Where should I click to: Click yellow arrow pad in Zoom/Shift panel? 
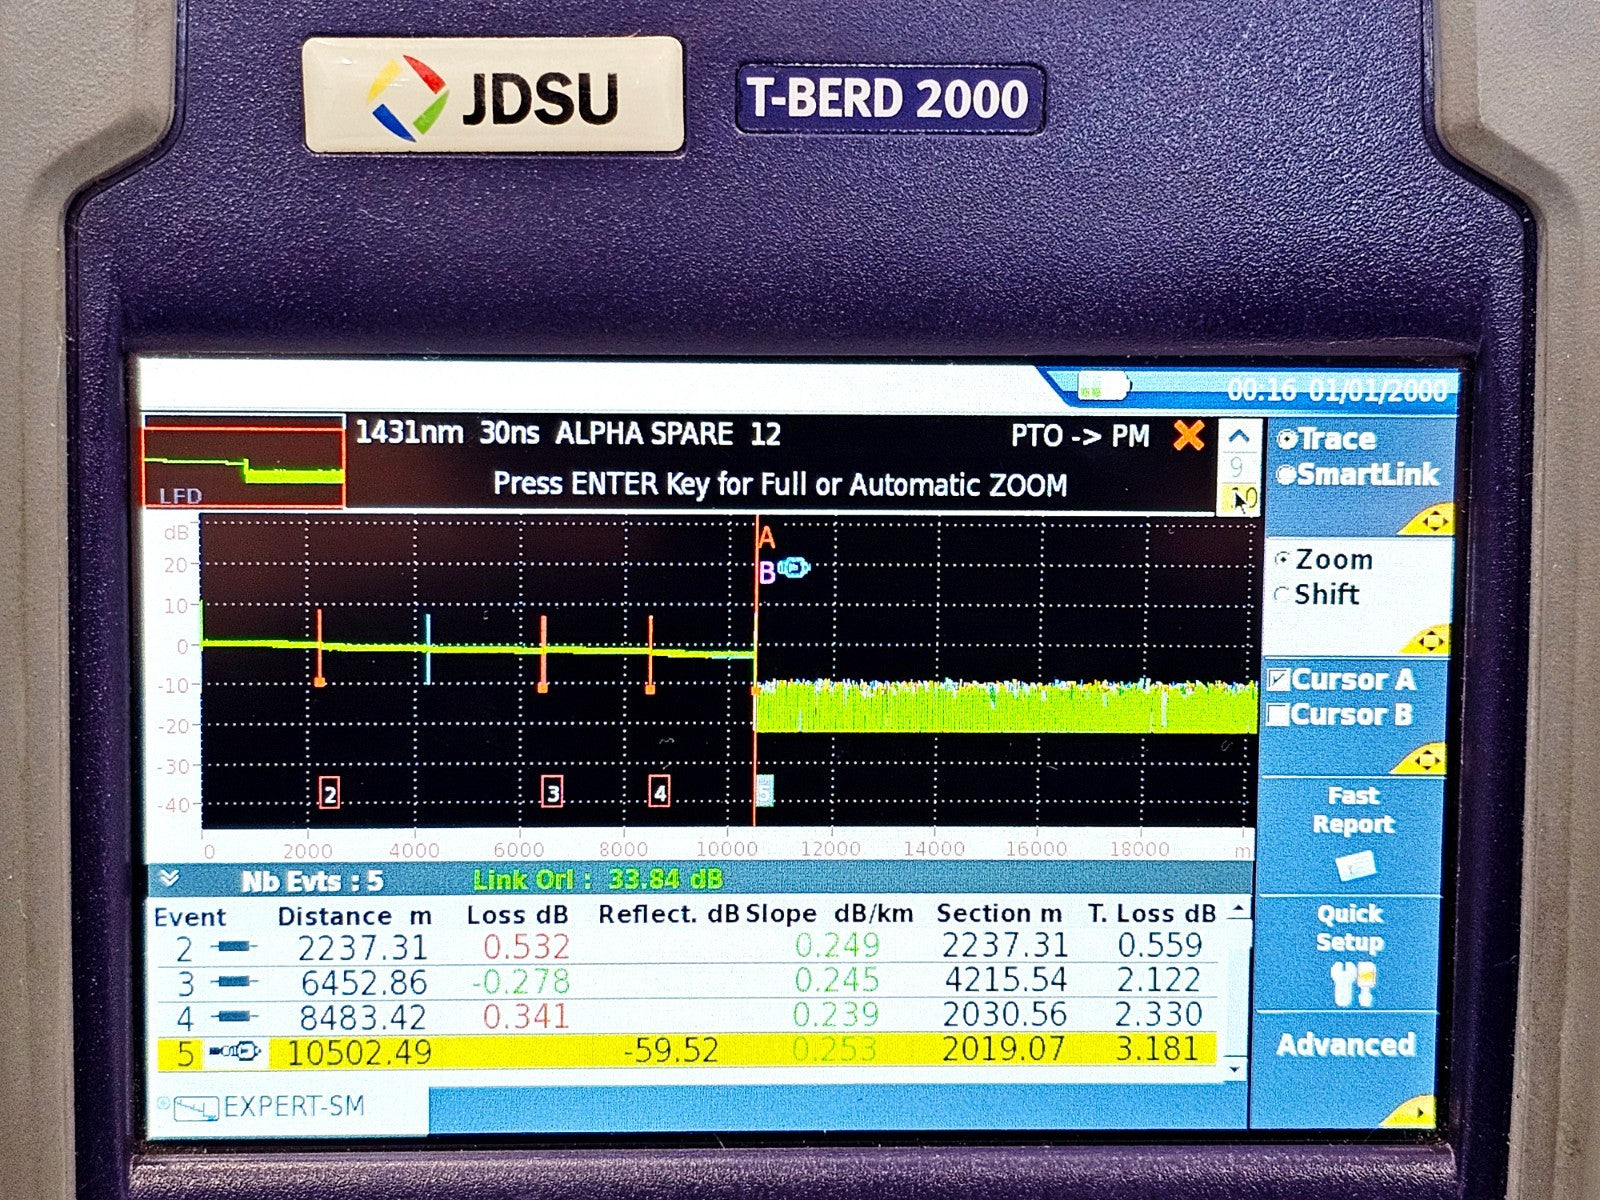(1428, 639)
